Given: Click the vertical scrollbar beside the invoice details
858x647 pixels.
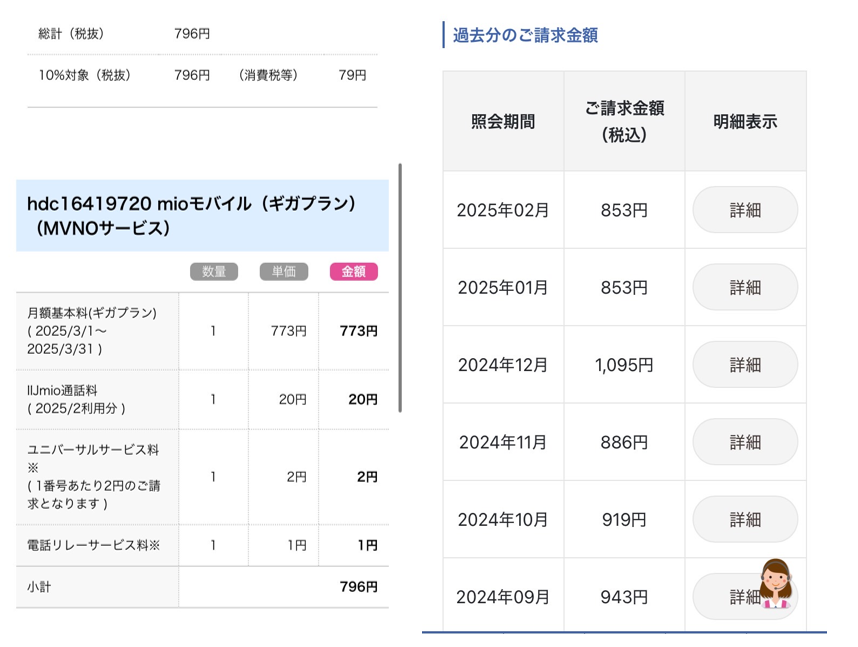Looking at the screenshot, I should (400, 290).
